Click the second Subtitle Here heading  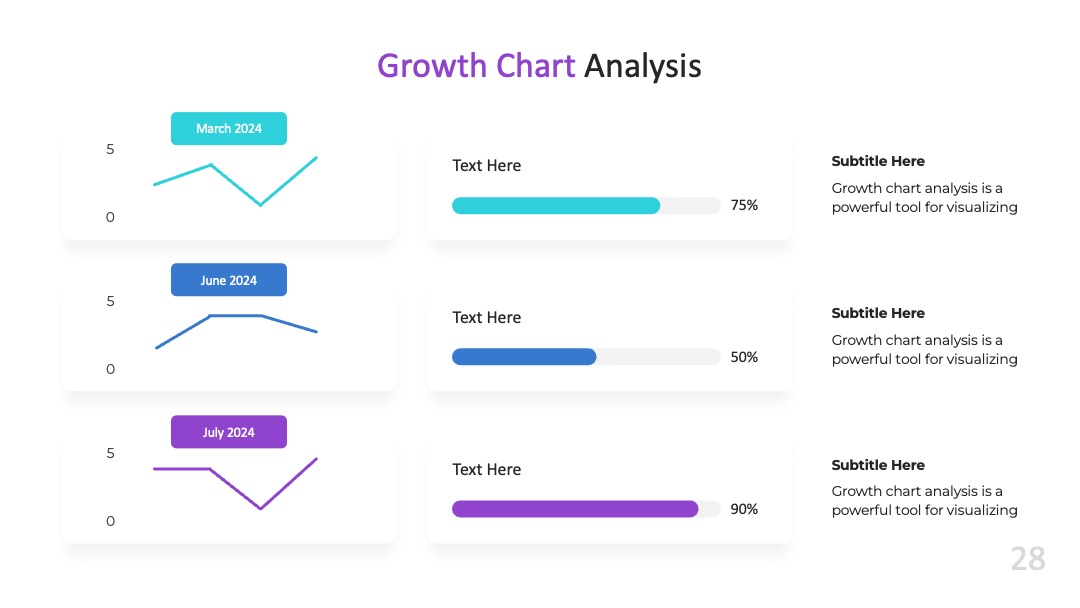coord(878,313)
